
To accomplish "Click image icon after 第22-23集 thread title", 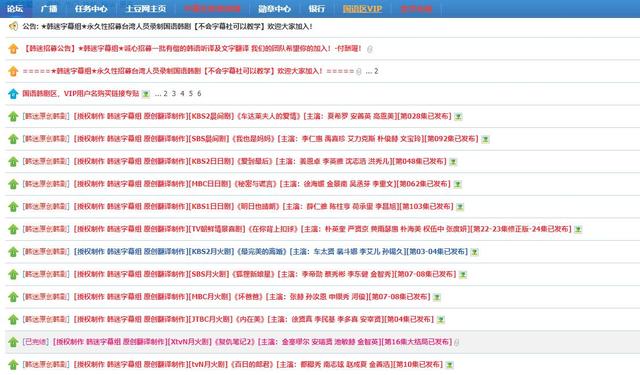I will 578,229.
